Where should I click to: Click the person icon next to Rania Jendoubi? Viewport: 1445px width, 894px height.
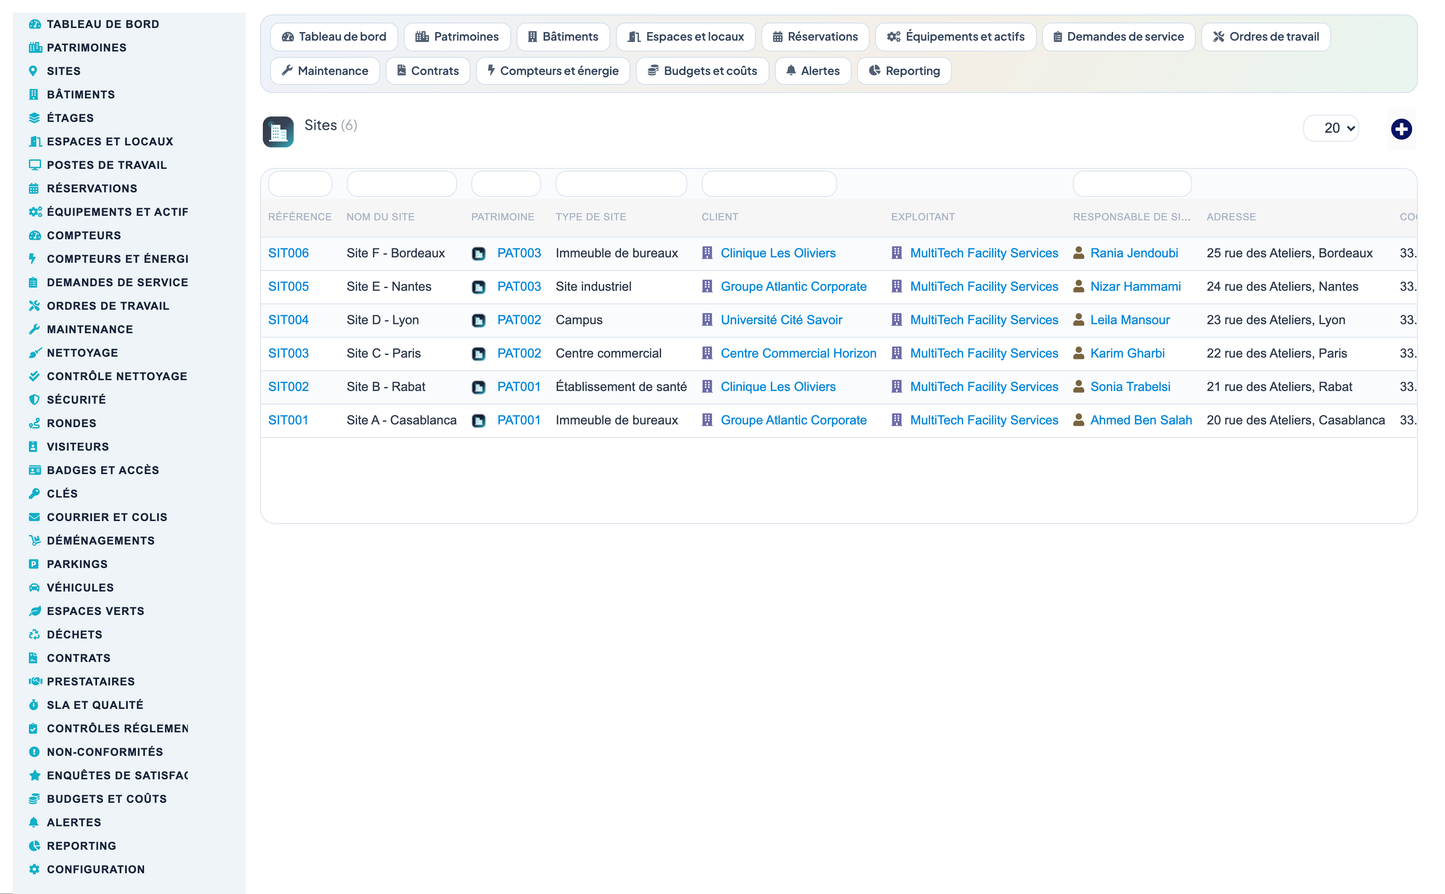tap(1079, 253)
